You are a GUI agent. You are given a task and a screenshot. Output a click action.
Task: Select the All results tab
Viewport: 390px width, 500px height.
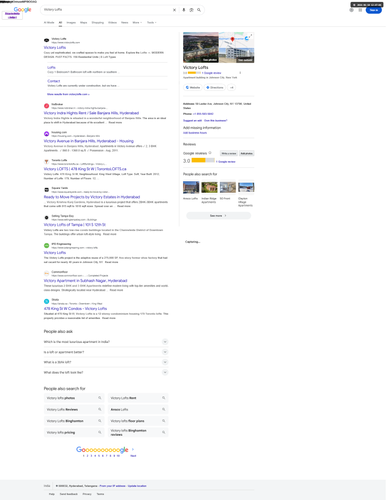[x=60, y=23]
